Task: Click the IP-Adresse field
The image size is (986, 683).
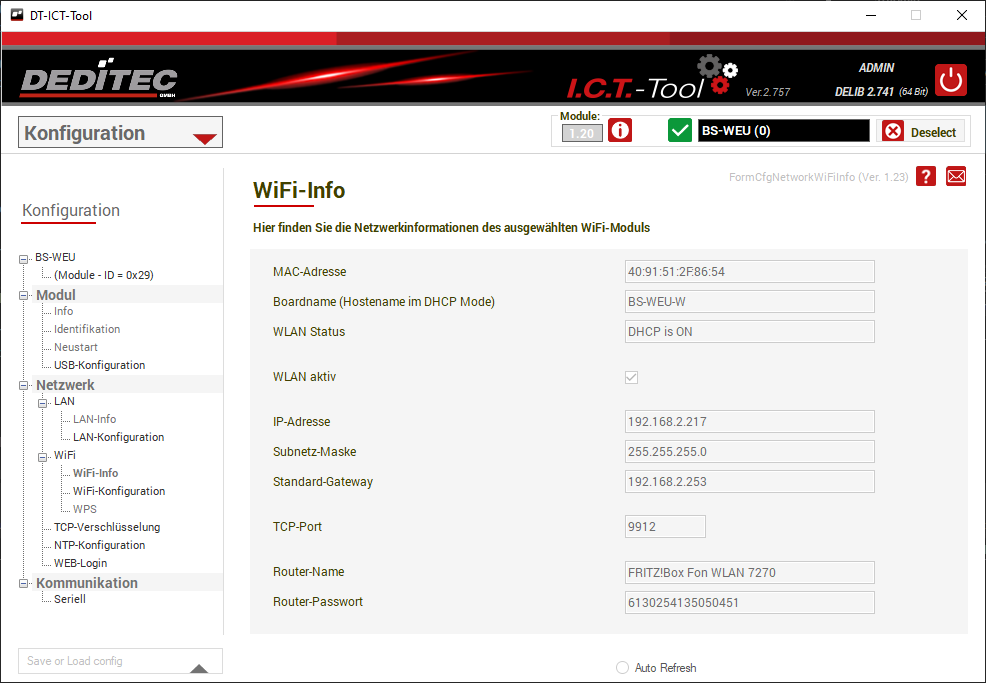Action: click(749, 422)
